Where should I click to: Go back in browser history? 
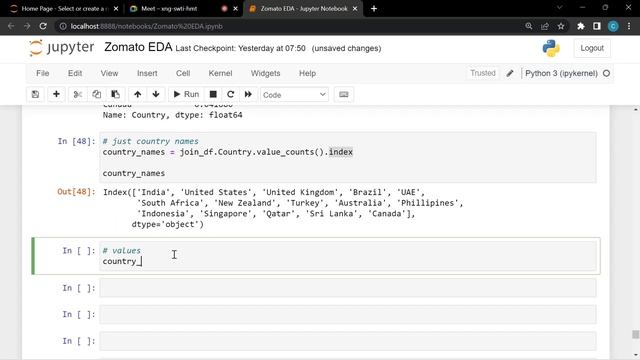tap(11, 26)
